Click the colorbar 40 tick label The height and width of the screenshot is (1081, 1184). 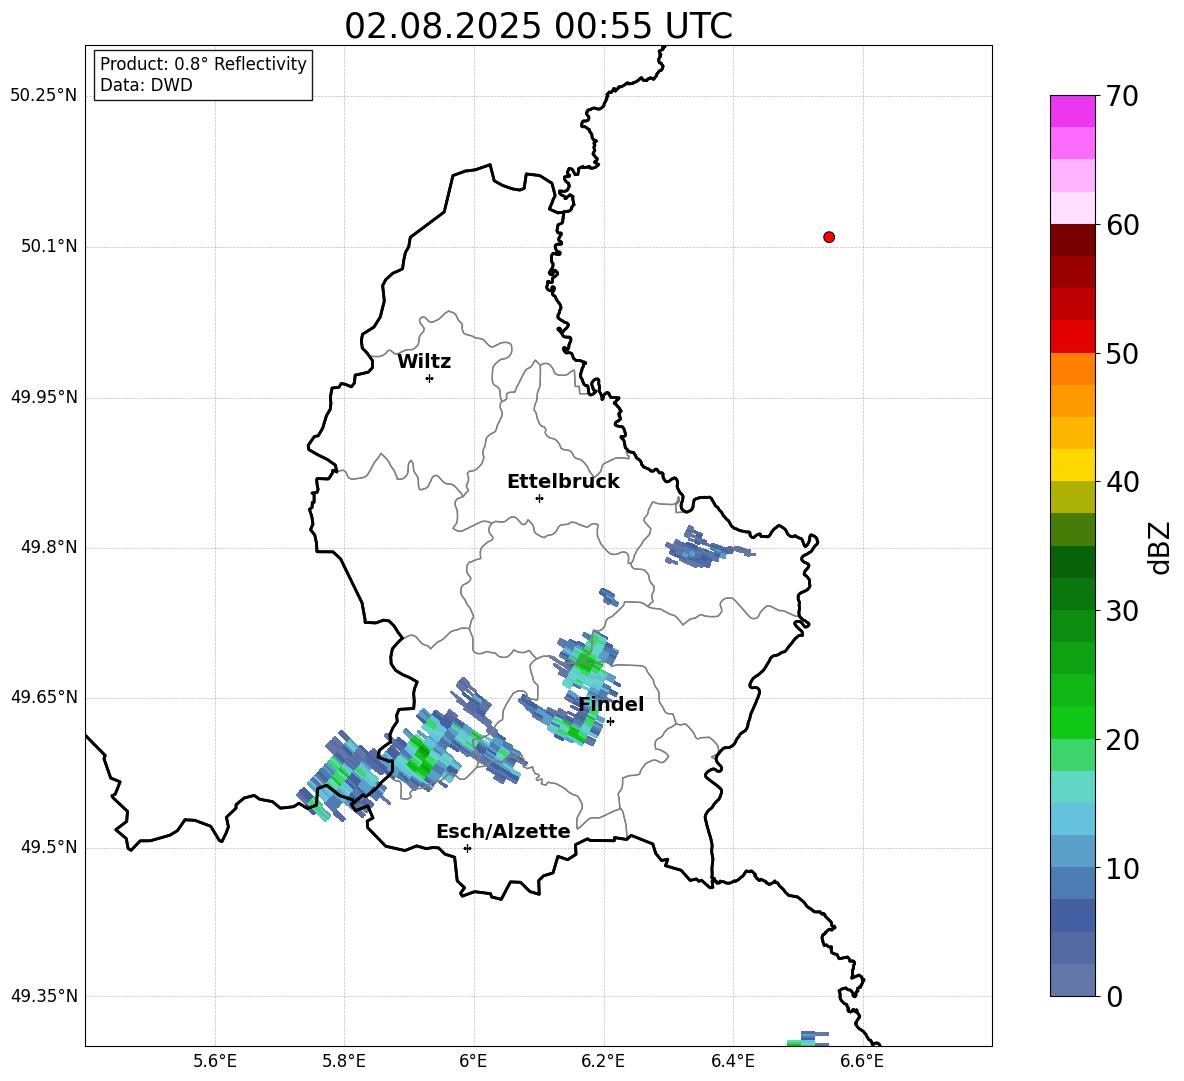pyautogui.click(x=1123, y=482)
